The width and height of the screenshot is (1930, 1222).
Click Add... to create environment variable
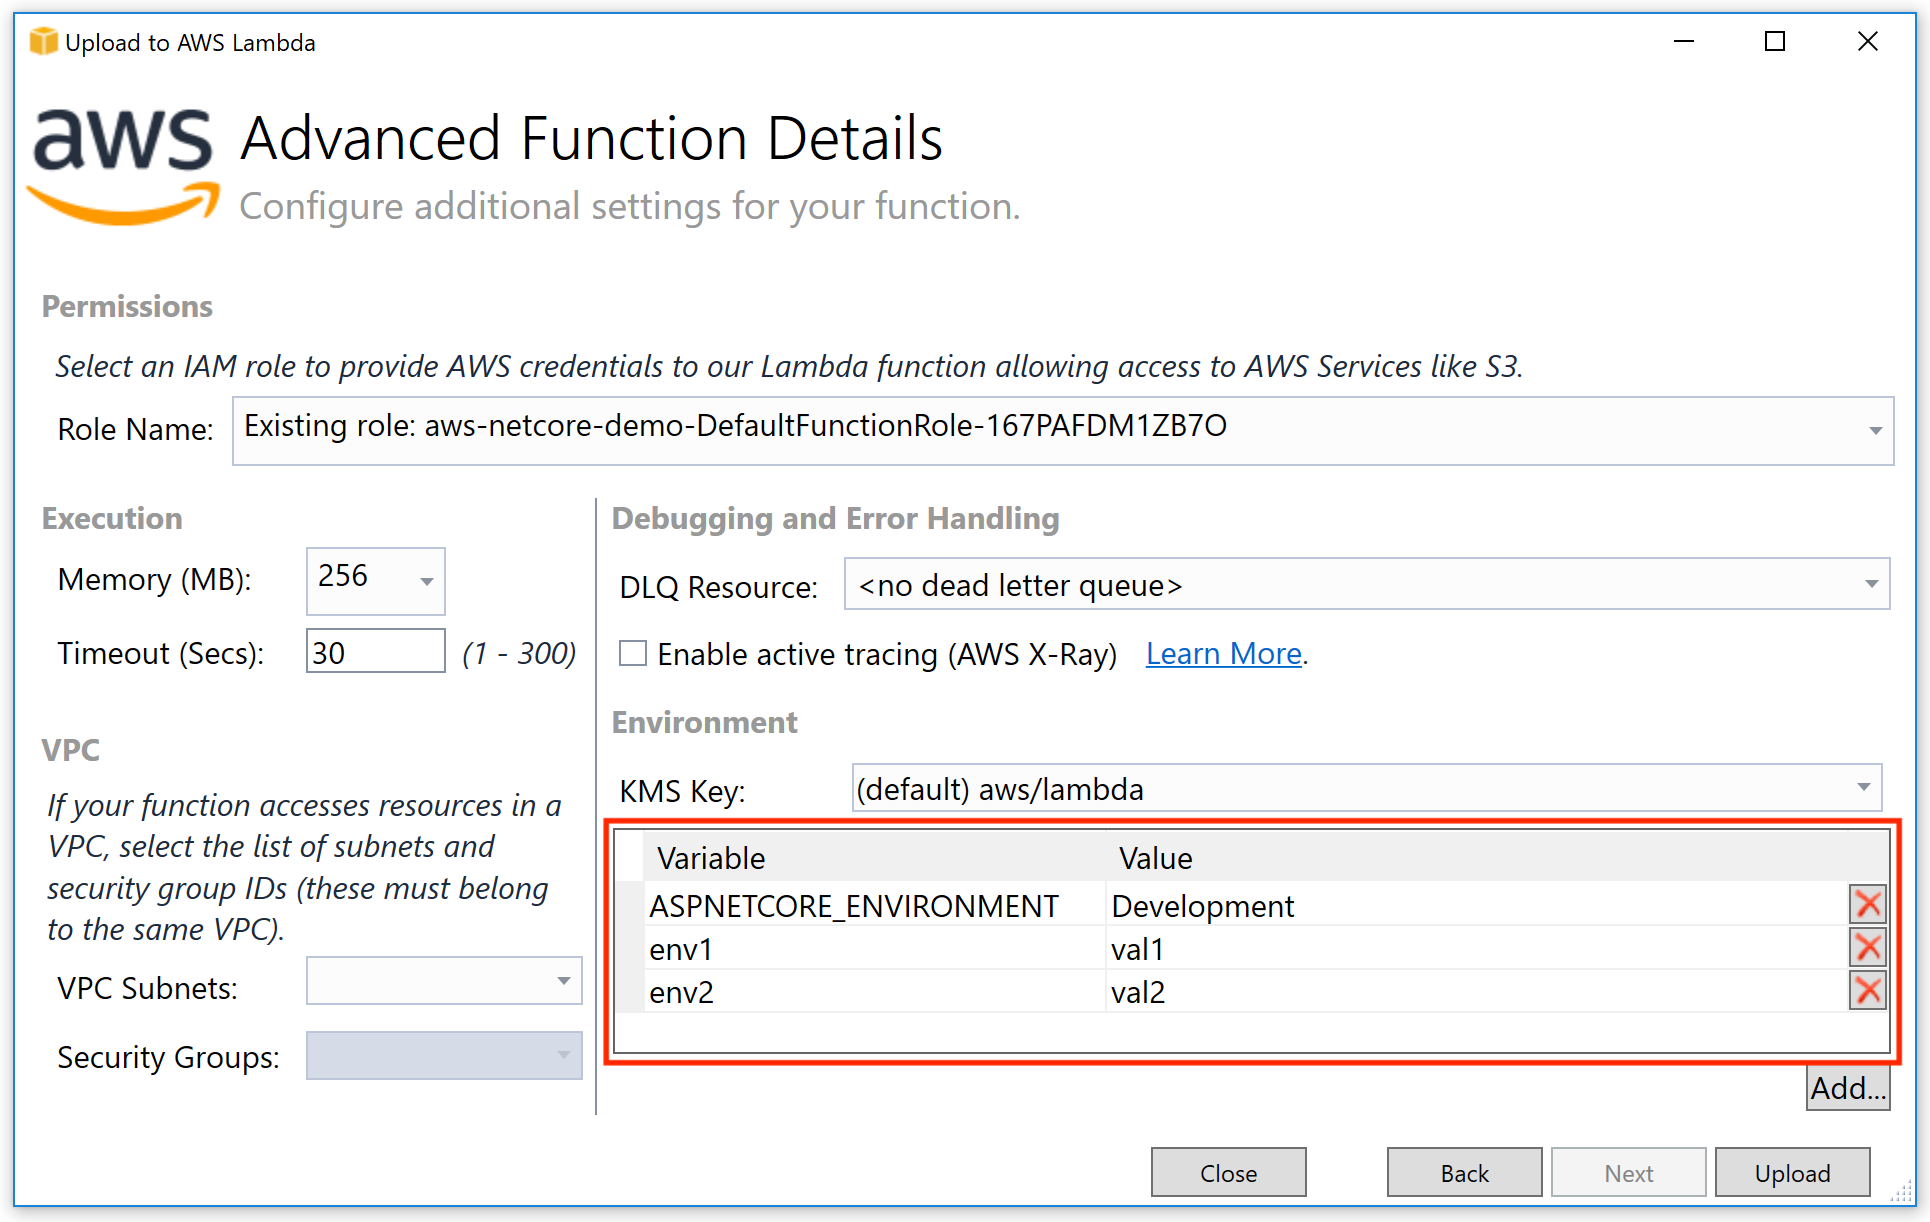click(1847, 1088)
